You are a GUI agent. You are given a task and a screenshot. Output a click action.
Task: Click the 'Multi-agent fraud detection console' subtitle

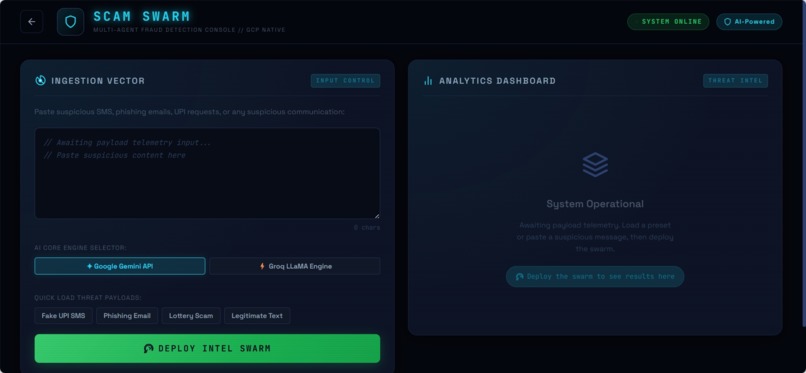tap(189, 30)
